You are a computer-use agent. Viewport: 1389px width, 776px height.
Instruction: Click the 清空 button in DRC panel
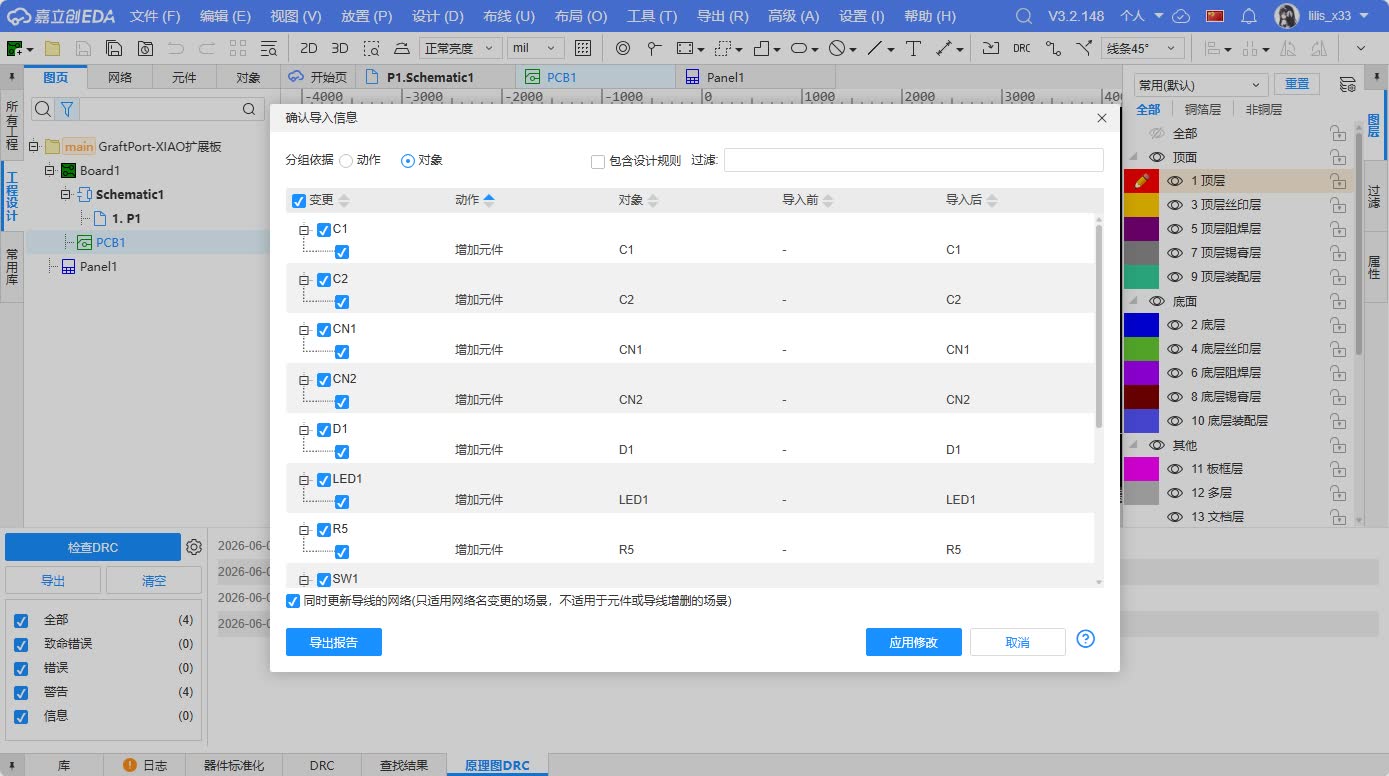154,580
